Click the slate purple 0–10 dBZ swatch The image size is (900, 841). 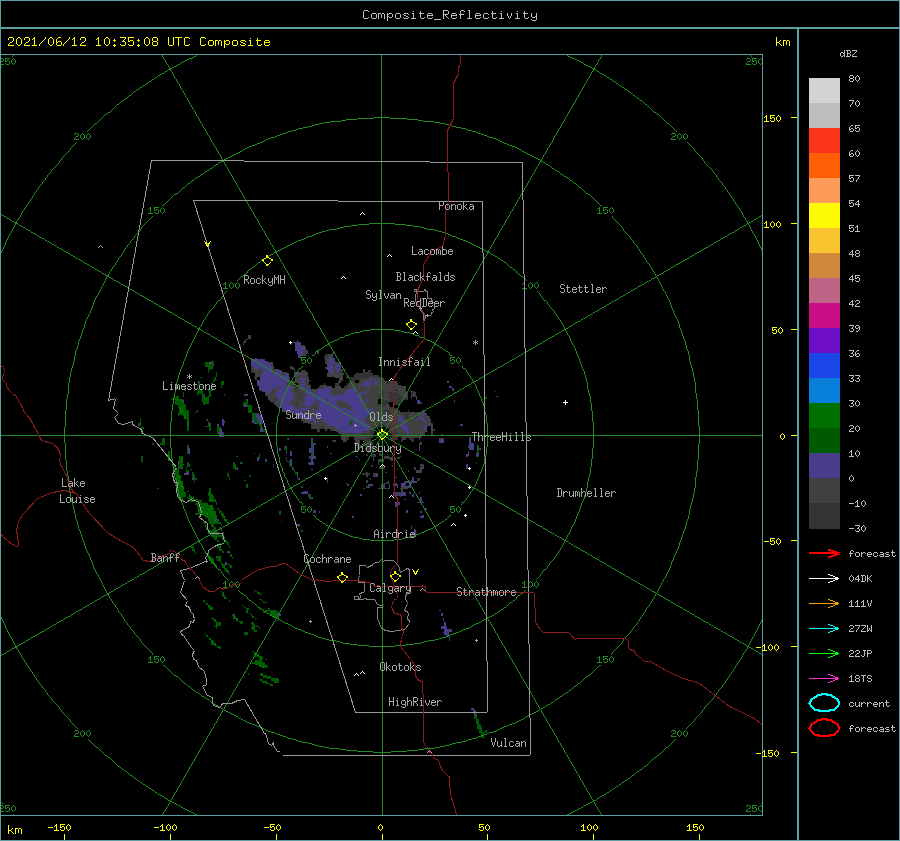[824, 466]
